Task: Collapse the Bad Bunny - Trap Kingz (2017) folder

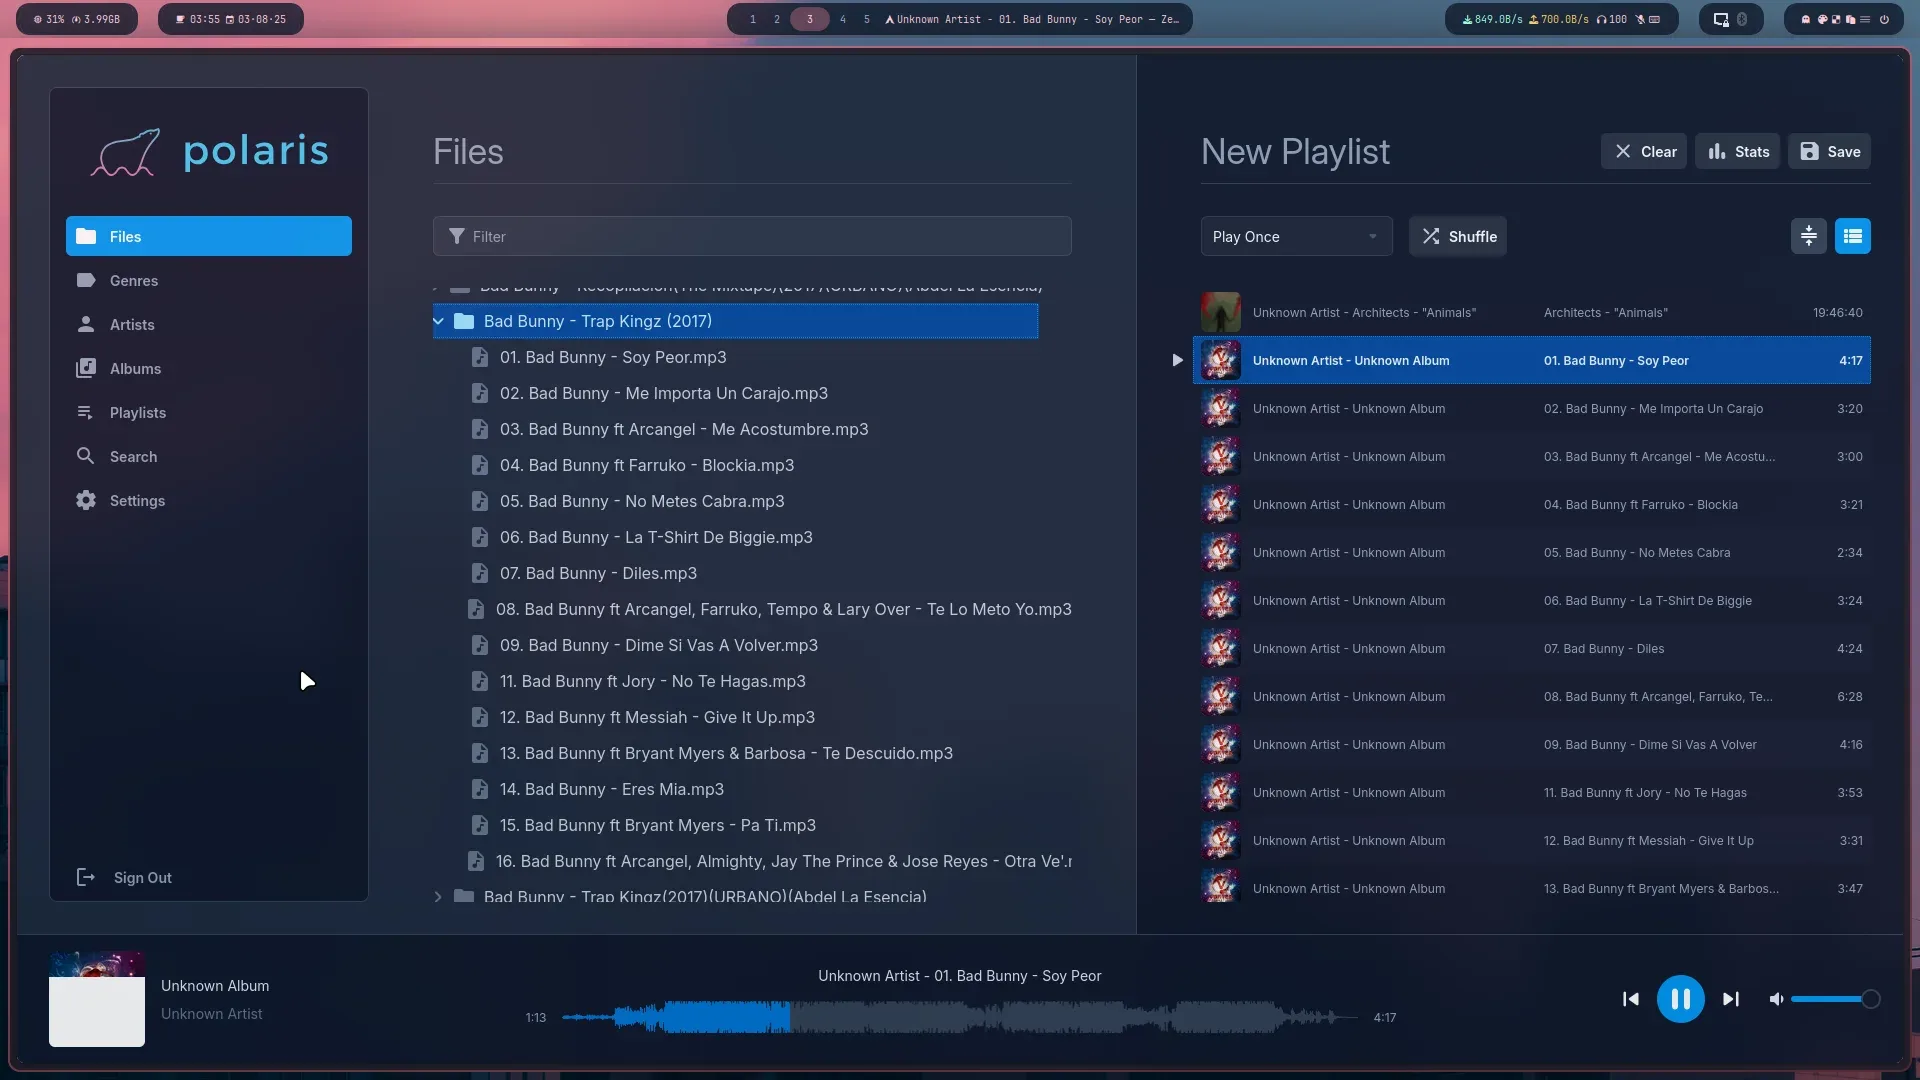Action: 438,321
